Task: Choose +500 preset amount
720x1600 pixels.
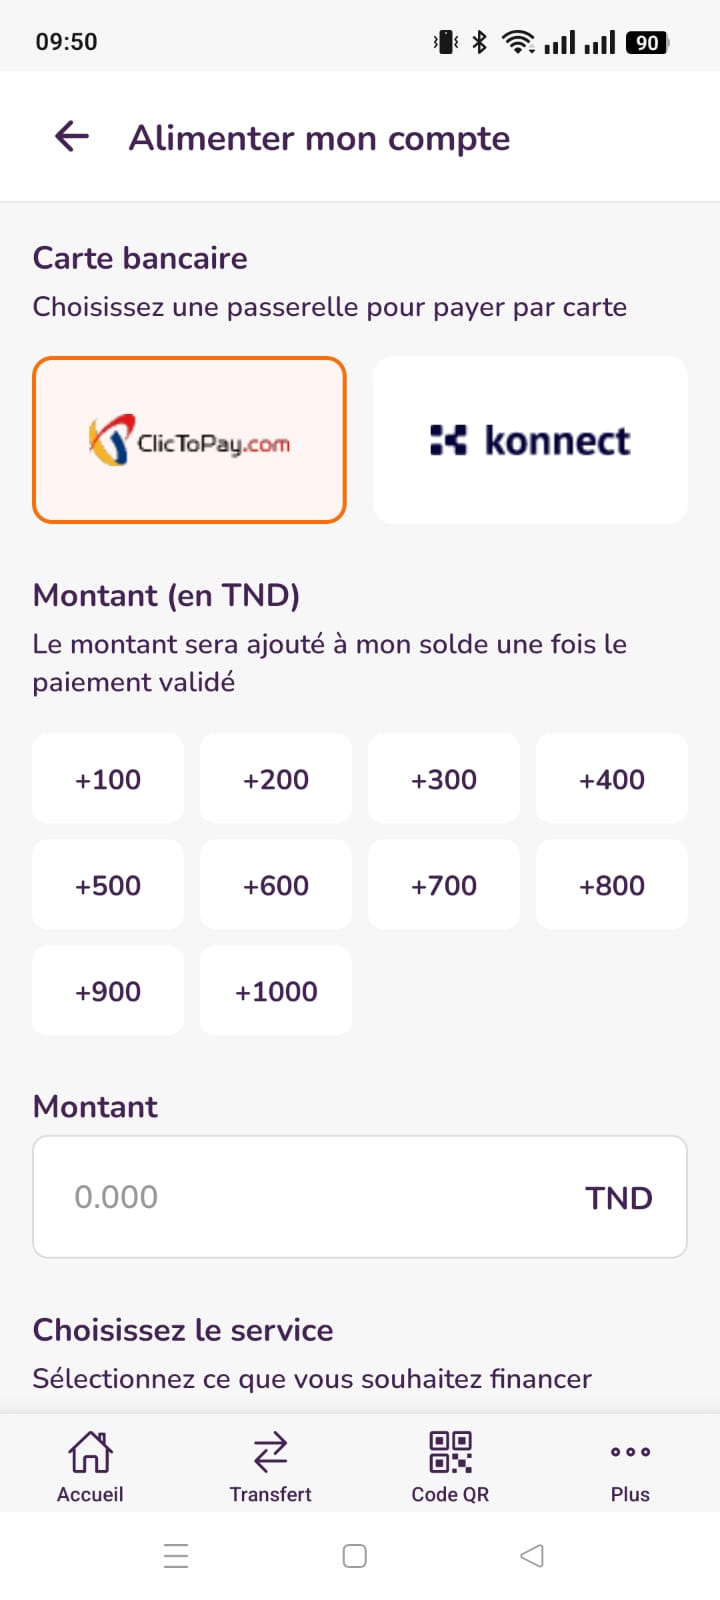Action: [108, 885]
